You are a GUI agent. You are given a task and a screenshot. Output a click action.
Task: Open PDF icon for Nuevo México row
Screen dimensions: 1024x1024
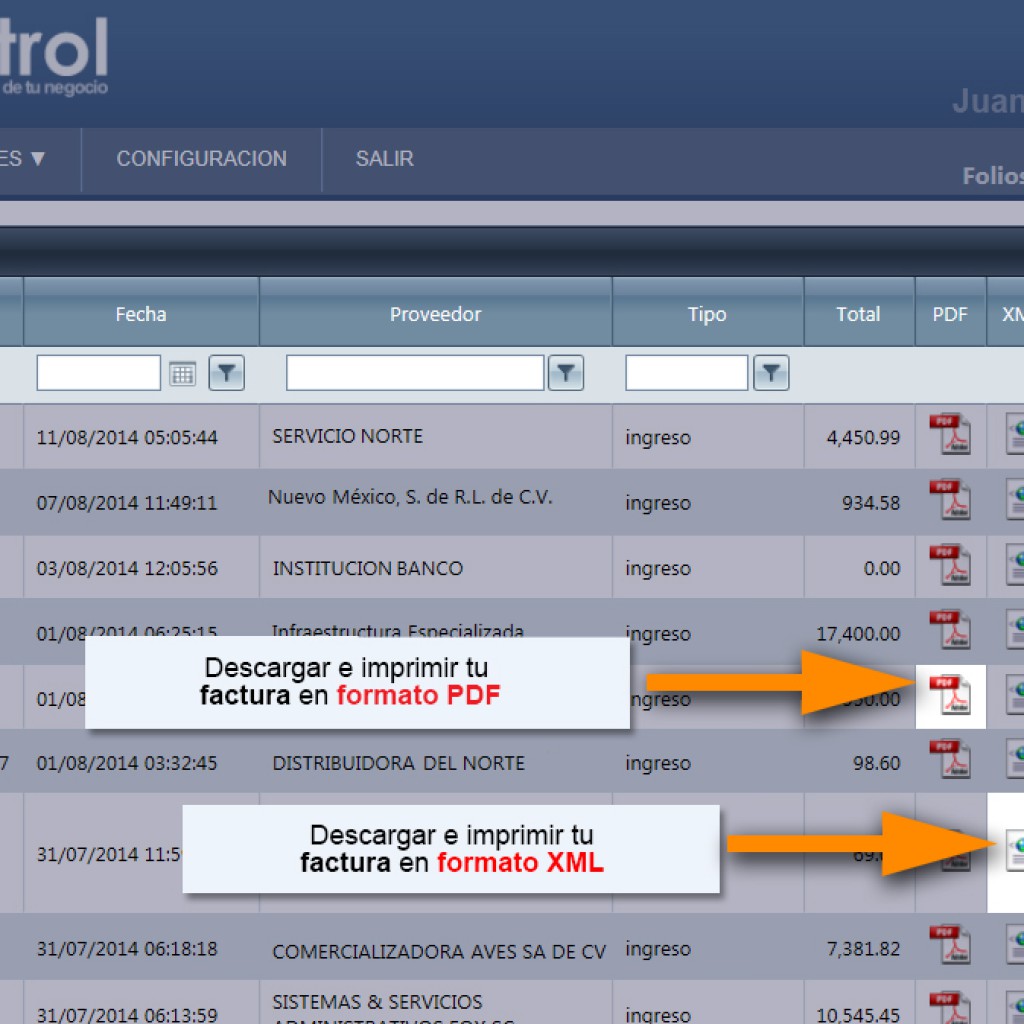click(950, 500)
